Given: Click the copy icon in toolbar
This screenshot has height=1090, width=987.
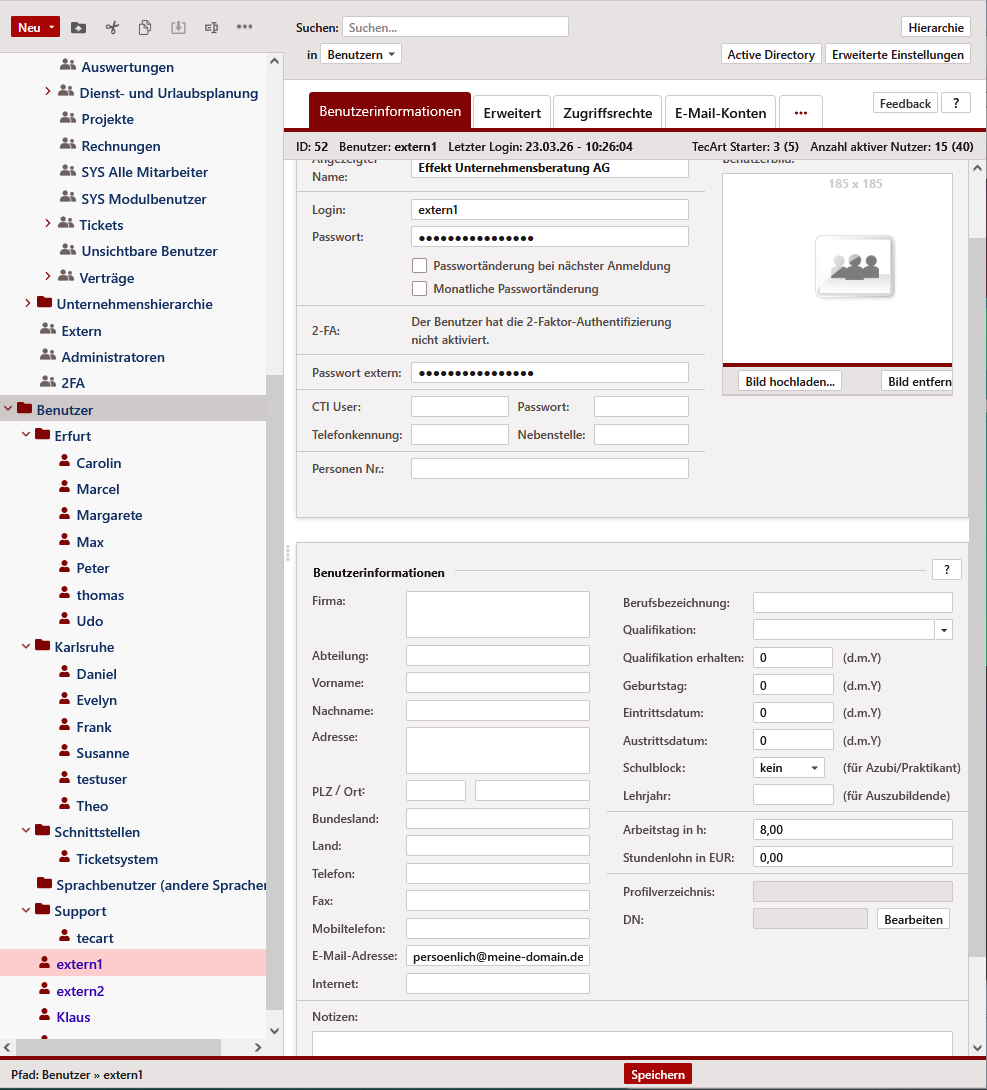Looking at the screenshot, I should [145, 27].
